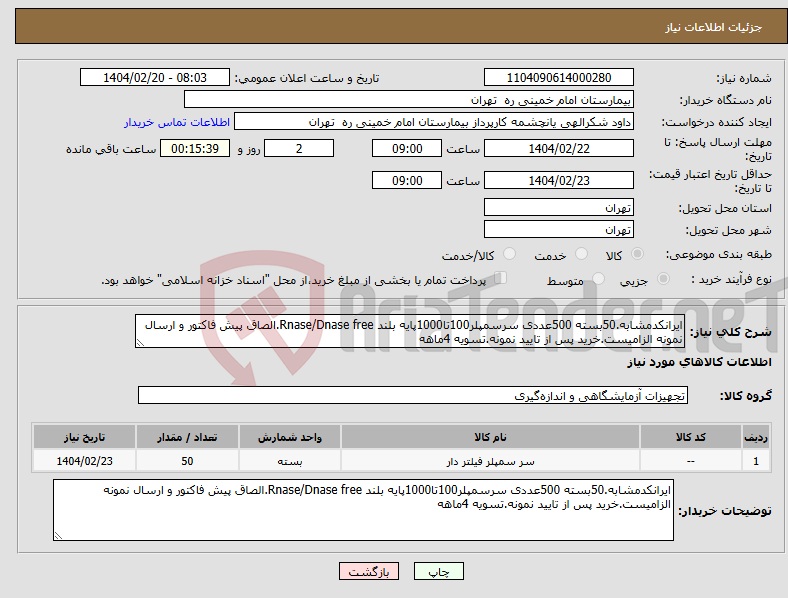The height and width of the screenshot is (598, 788).
Task: Open the اطلاعات تماس خریدار link
Action: click(177, 122)
